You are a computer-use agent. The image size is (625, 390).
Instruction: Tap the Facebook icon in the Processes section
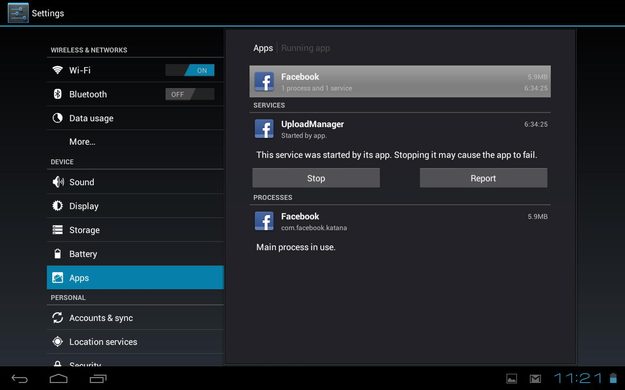[264, 221]
